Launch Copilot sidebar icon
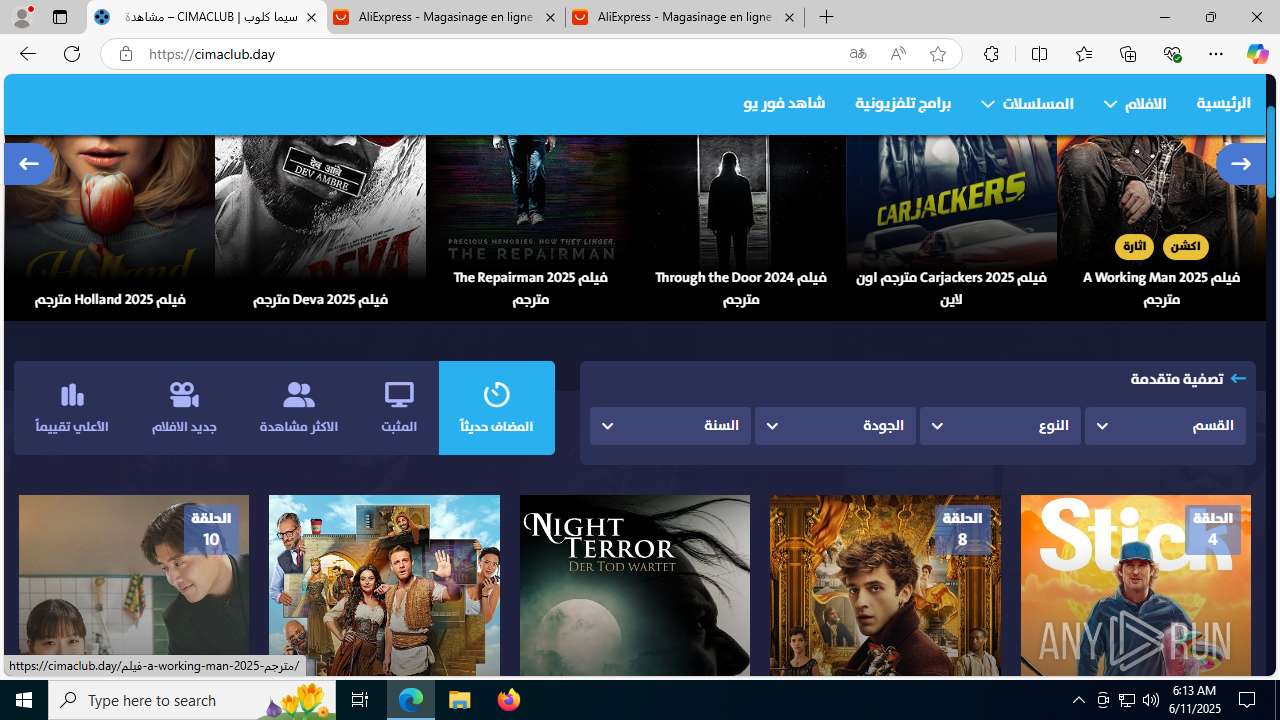The width and height of the screenshot is (1280, 720). click(1257, 54)
